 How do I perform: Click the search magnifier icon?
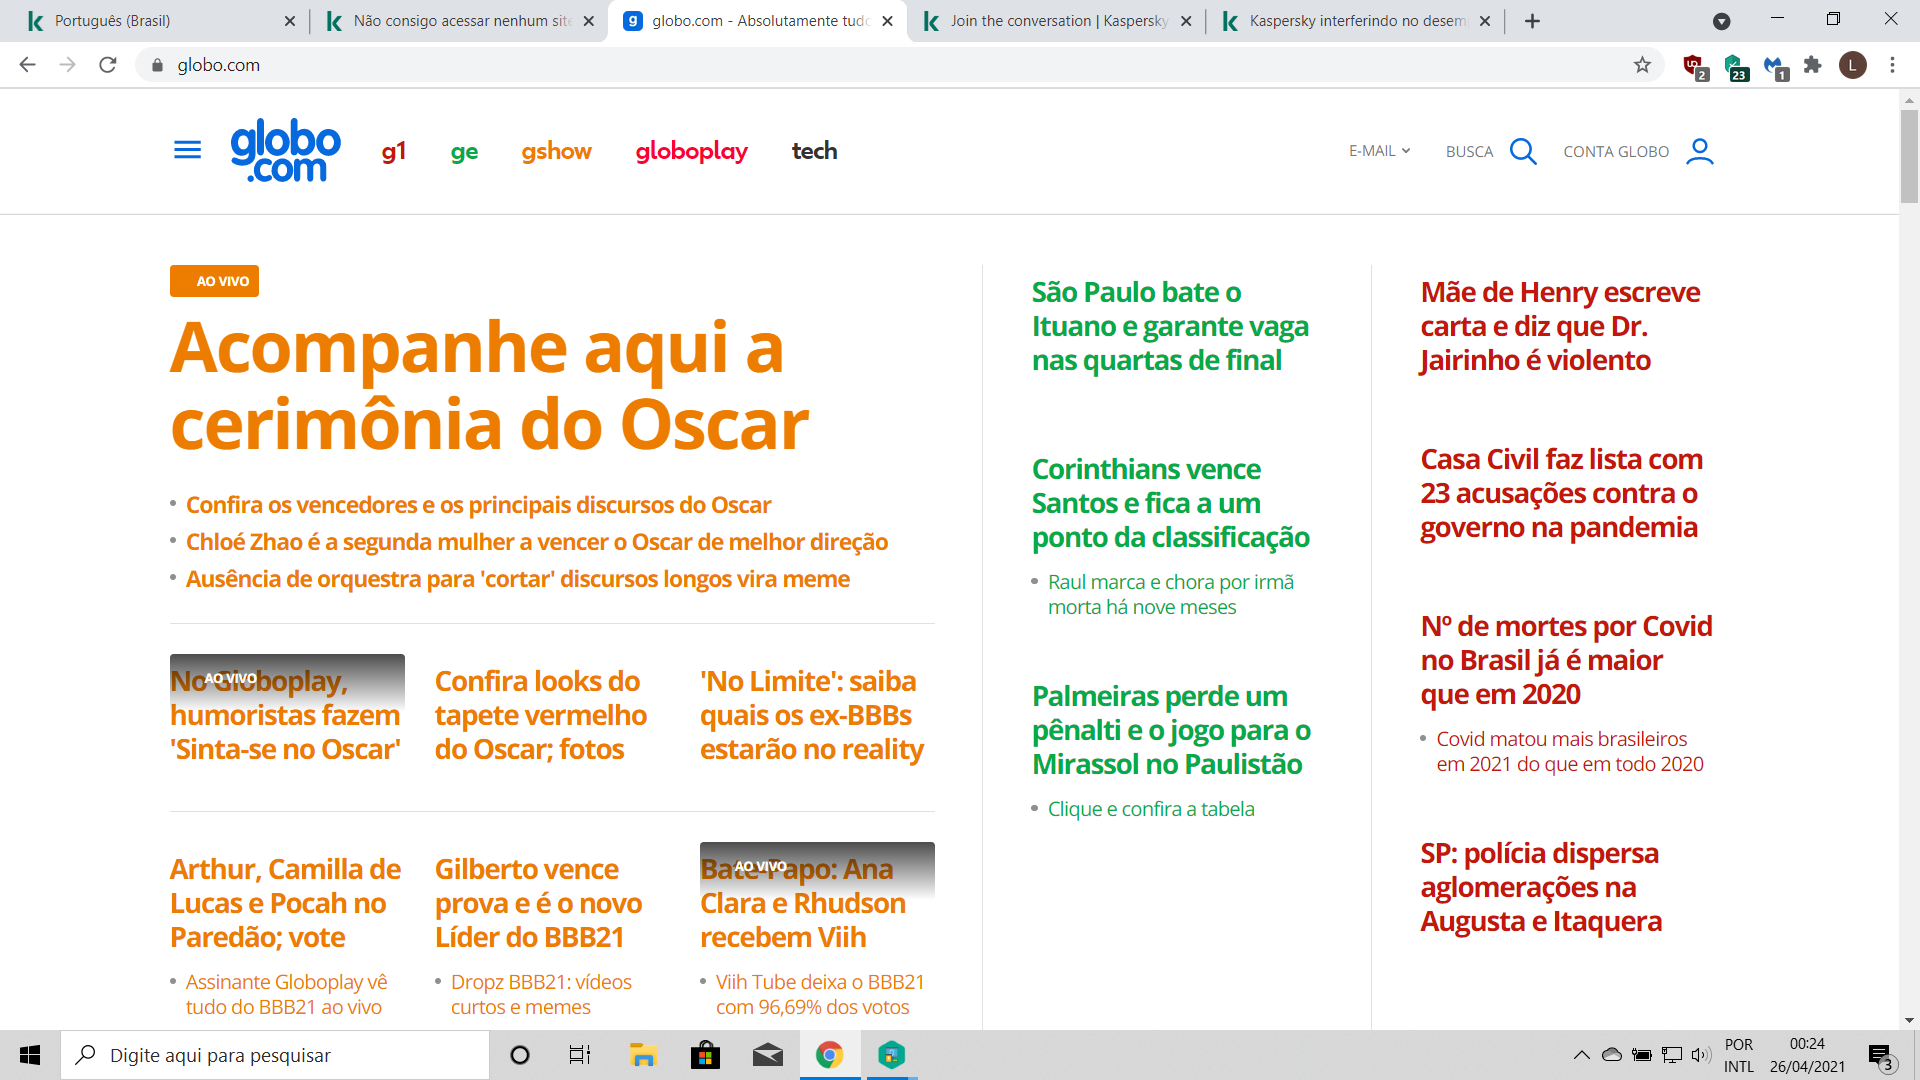click(x=1522, y=151)
